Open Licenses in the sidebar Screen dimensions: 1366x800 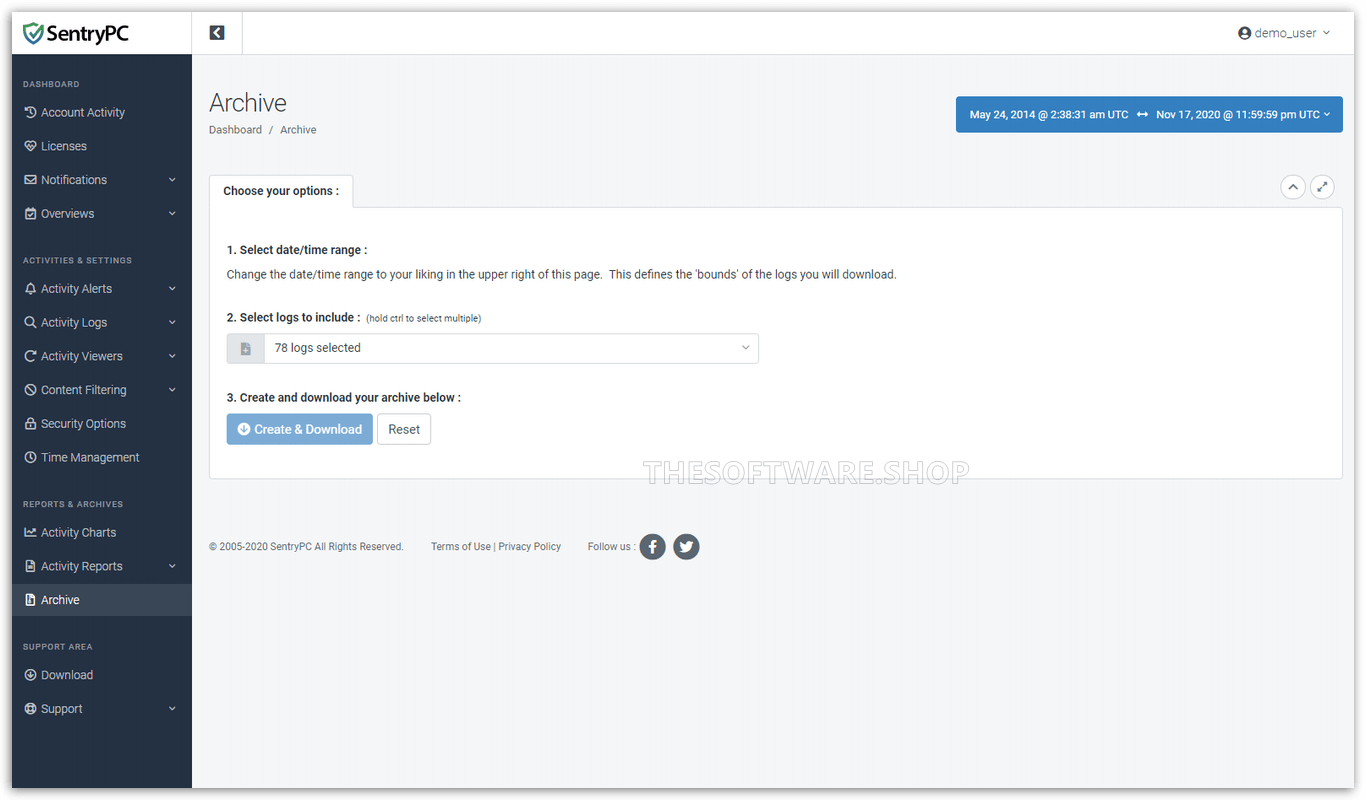click(x=64, y=146)
